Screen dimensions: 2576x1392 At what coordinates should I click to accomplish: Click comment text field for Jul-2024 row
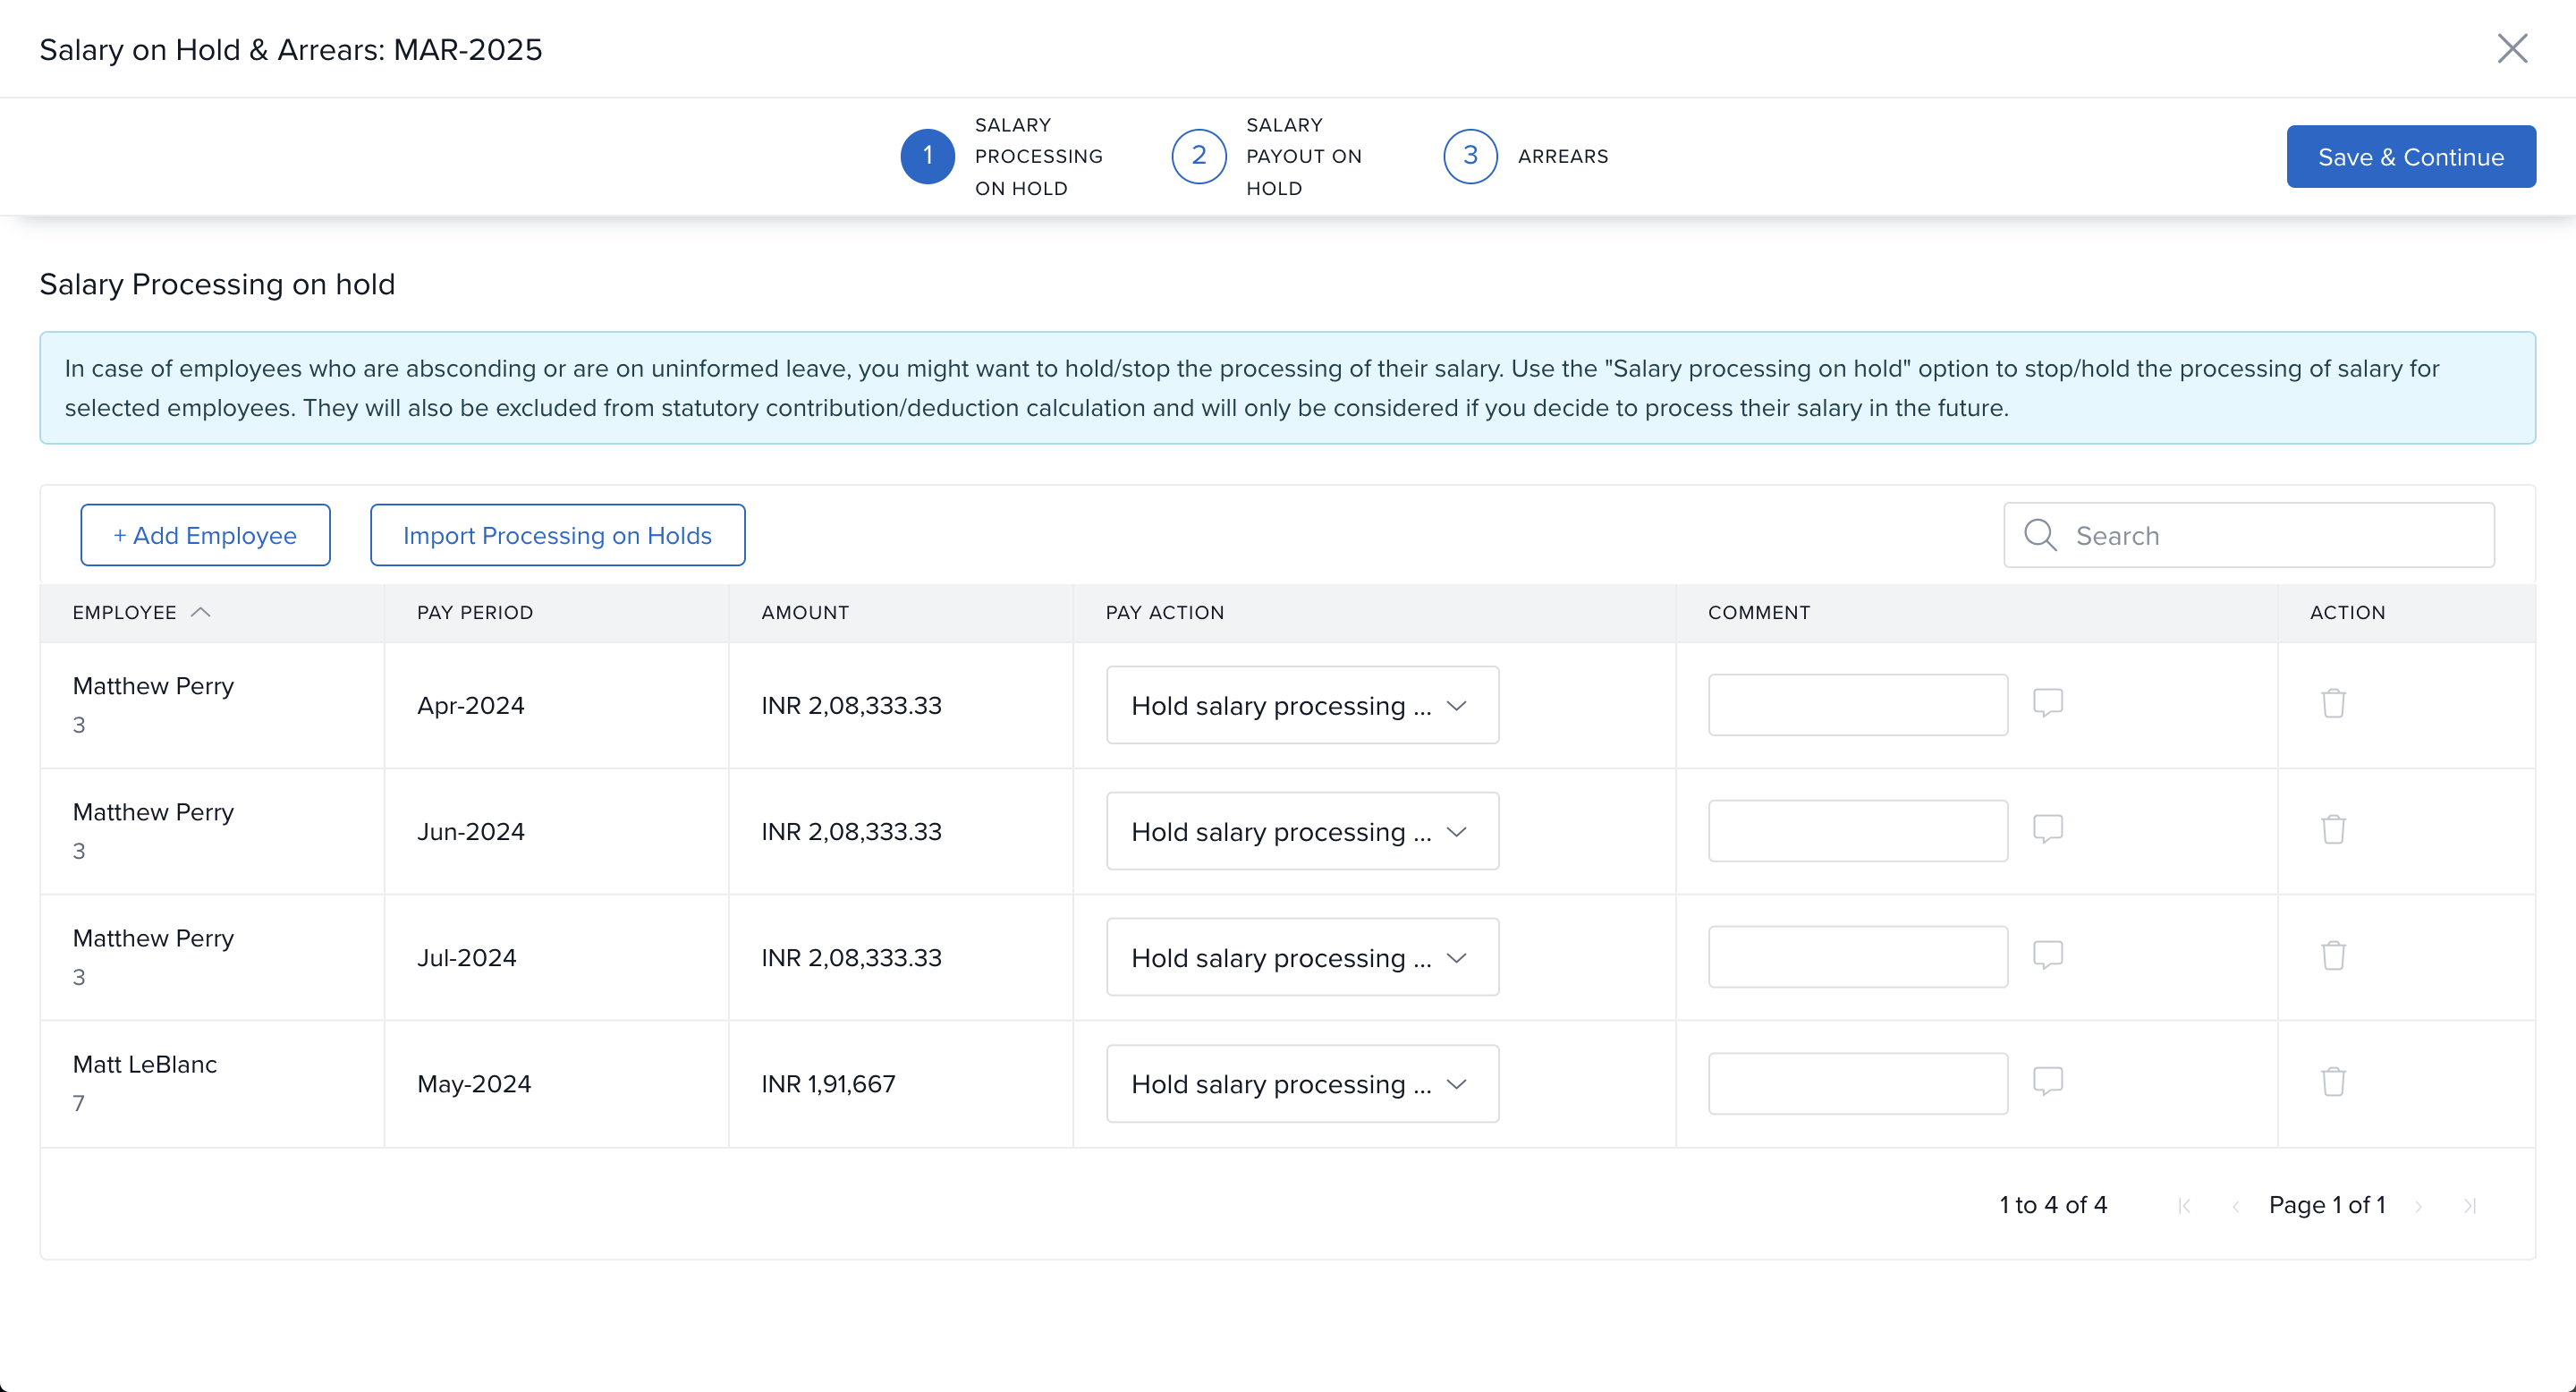click(x=1857, y=958)
